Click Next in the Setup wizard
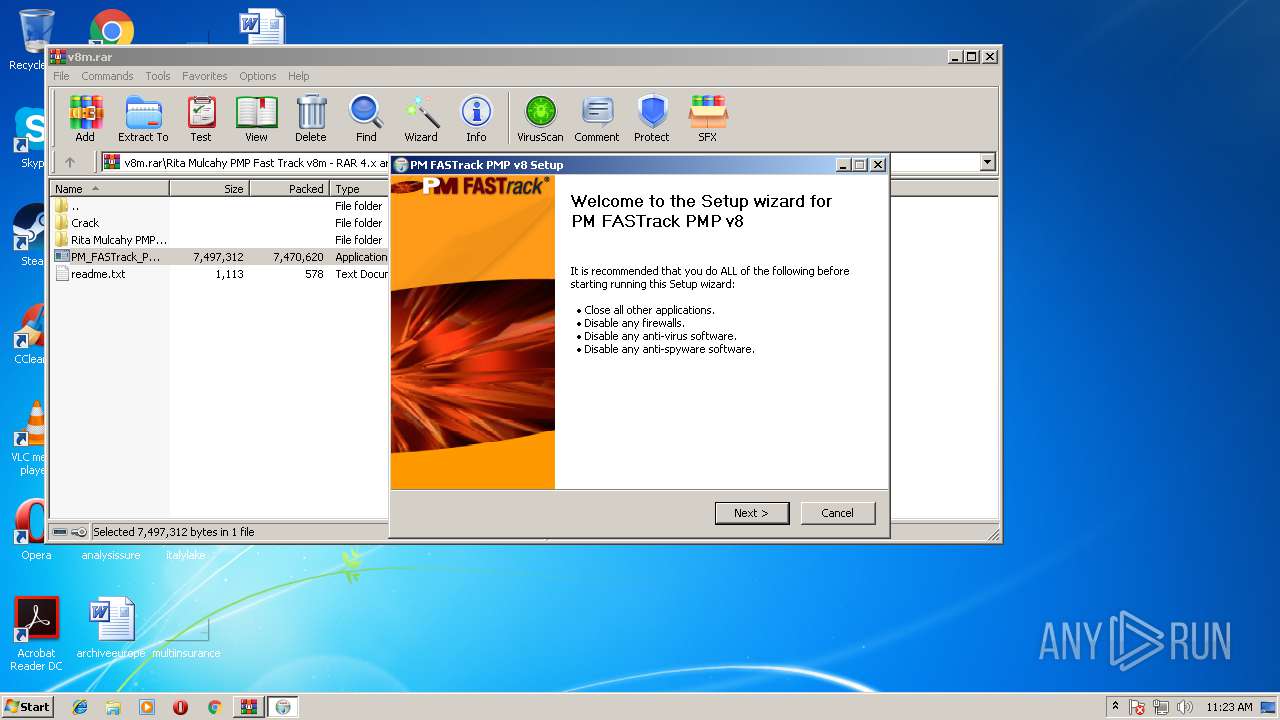 [x=752, y=513]
